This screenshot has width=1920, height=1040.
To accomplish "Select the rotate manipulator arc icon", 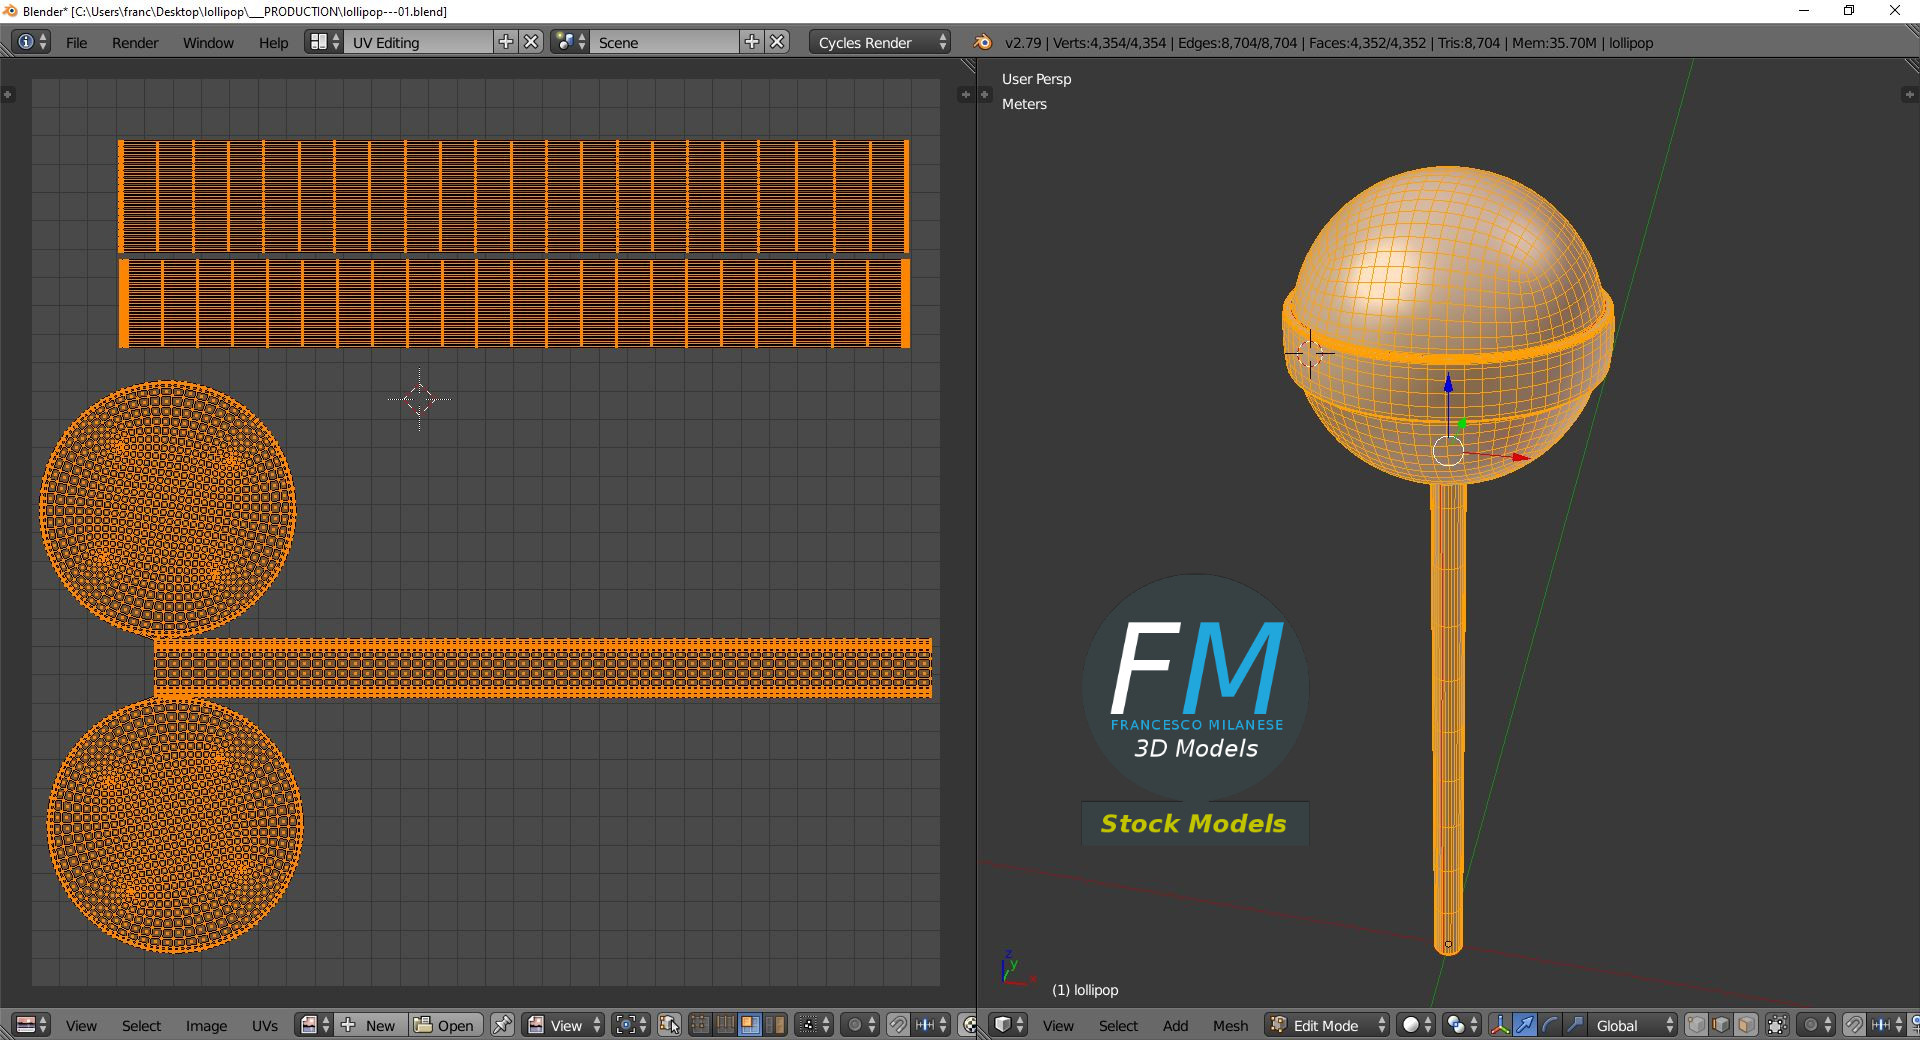I will 1549,1025.
